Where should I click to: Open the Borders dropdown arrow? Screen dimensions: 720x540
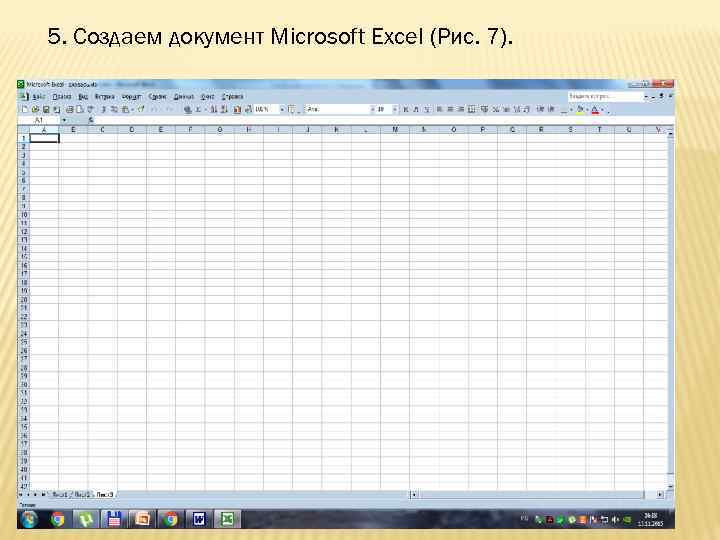572,109
